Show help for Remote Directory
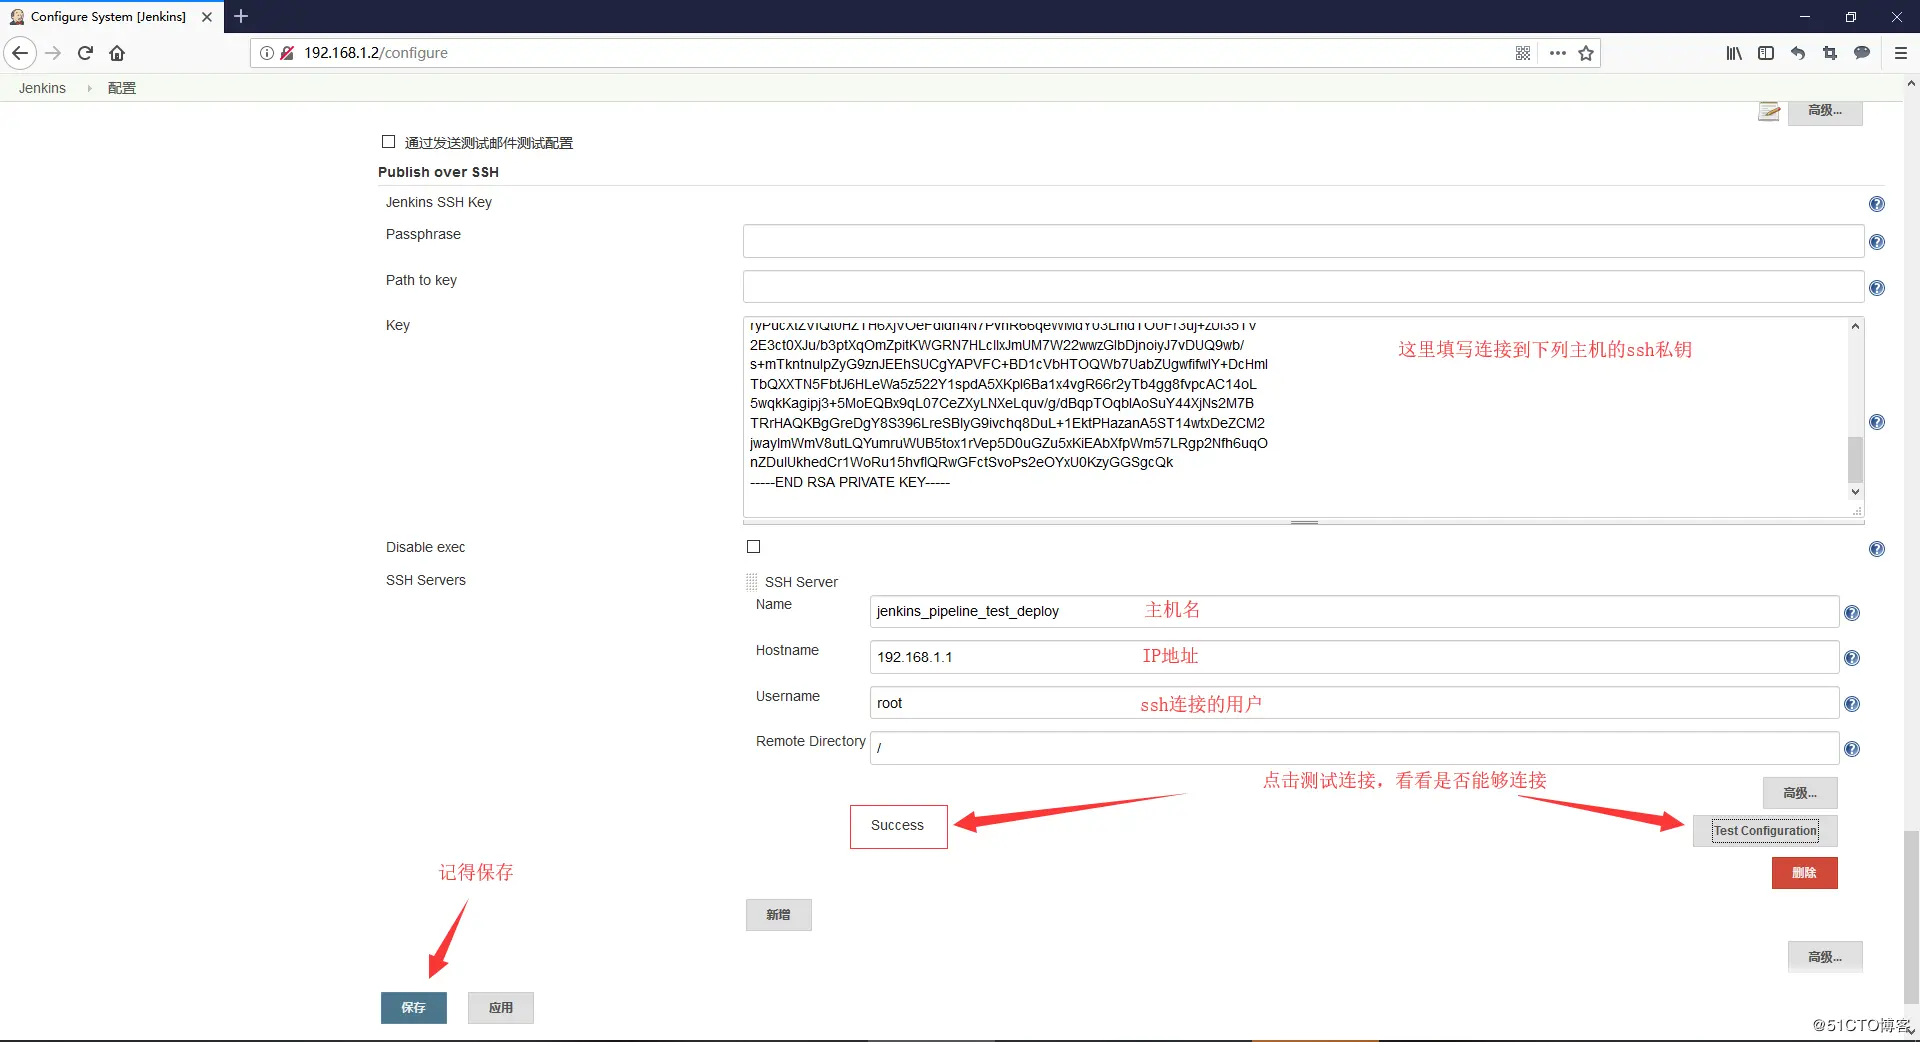Screen dimensions: 1920x1042 pyautogui.click(x=1852, y=749)
